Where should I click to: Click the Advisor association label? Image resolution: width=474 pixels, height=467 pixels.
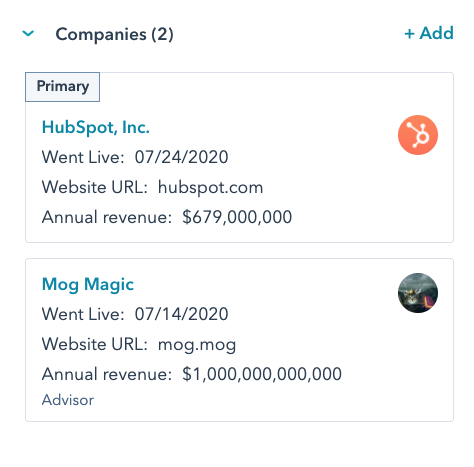68,400
